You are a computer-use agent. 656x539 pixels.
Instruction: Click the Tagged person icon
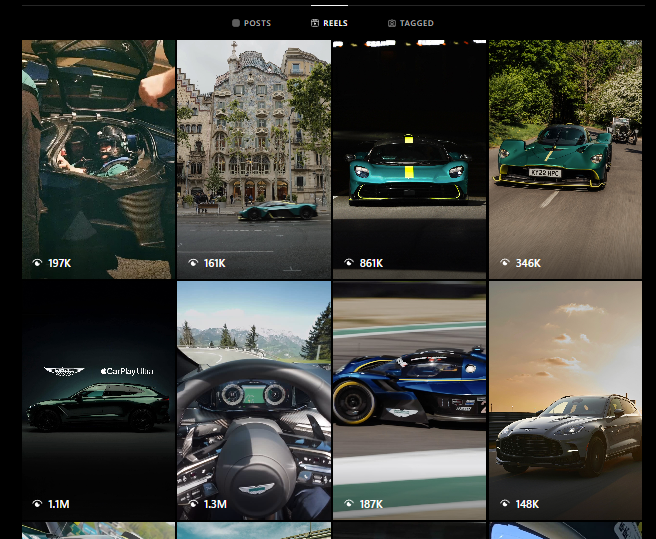pos(392,23)
